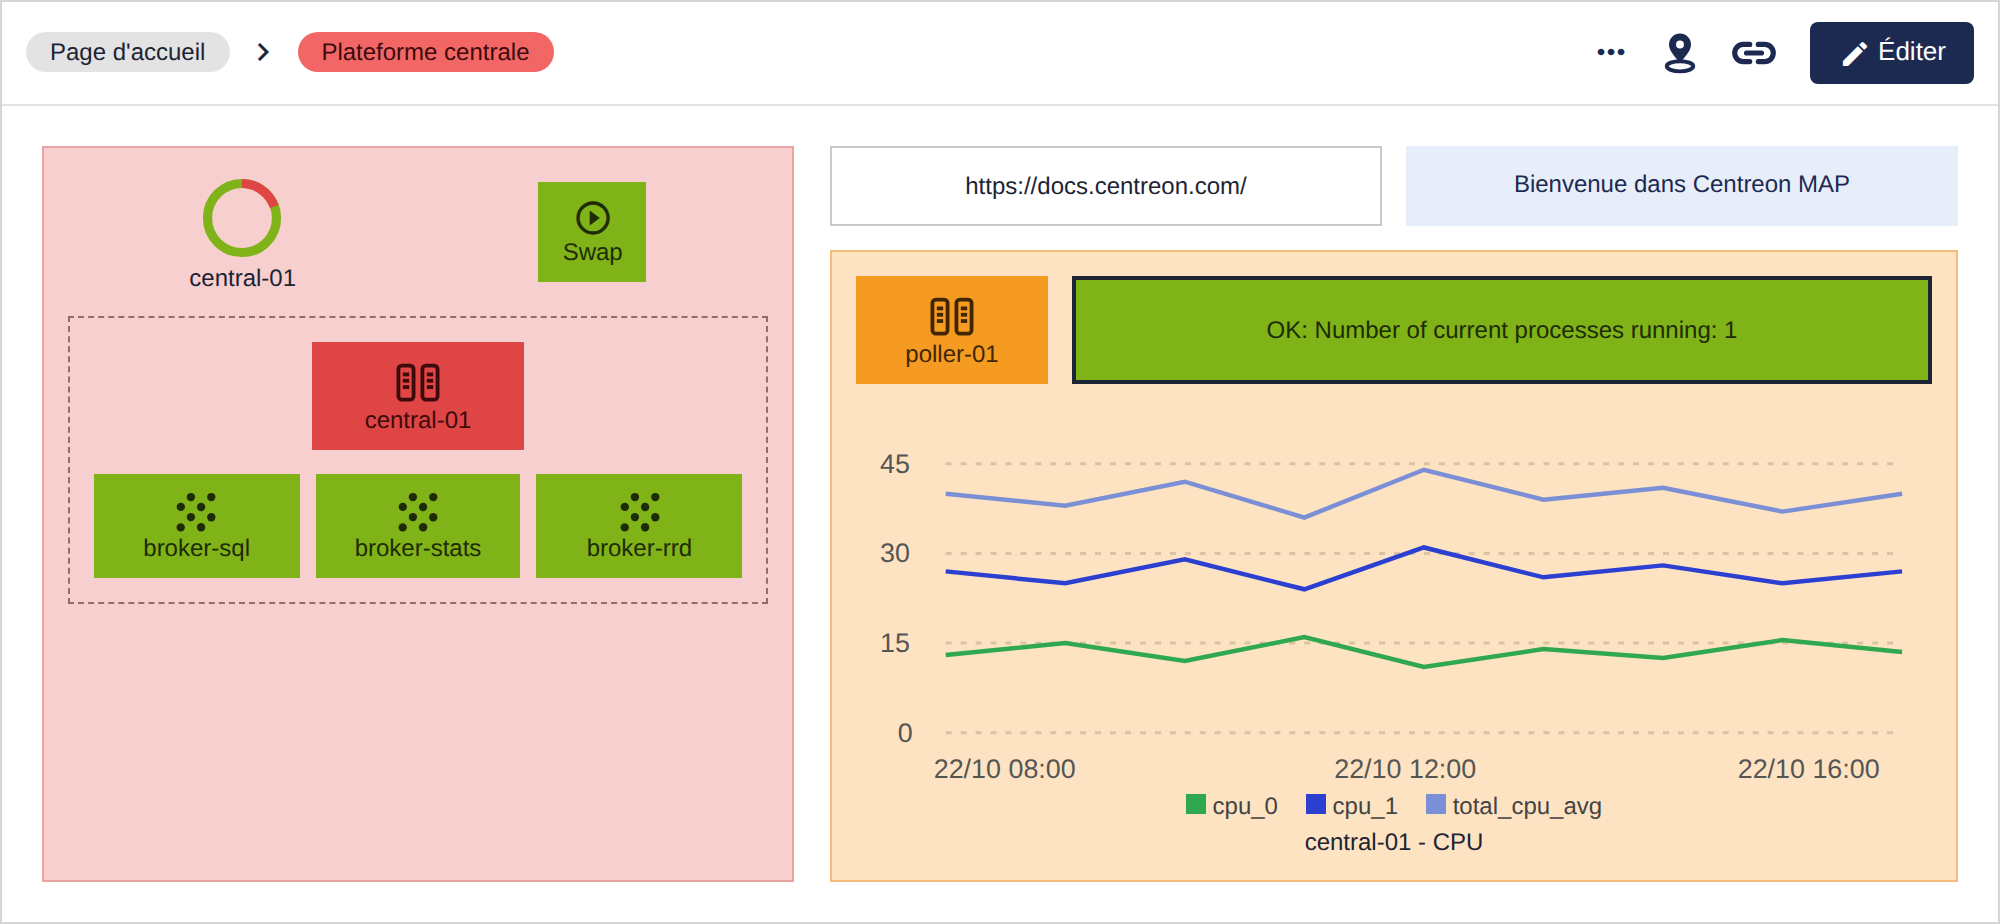This screenshot has height=924, width=2000.
Task: Click the central-01 label under the donut
Action: pyautogui.click(x=243, y=278)
